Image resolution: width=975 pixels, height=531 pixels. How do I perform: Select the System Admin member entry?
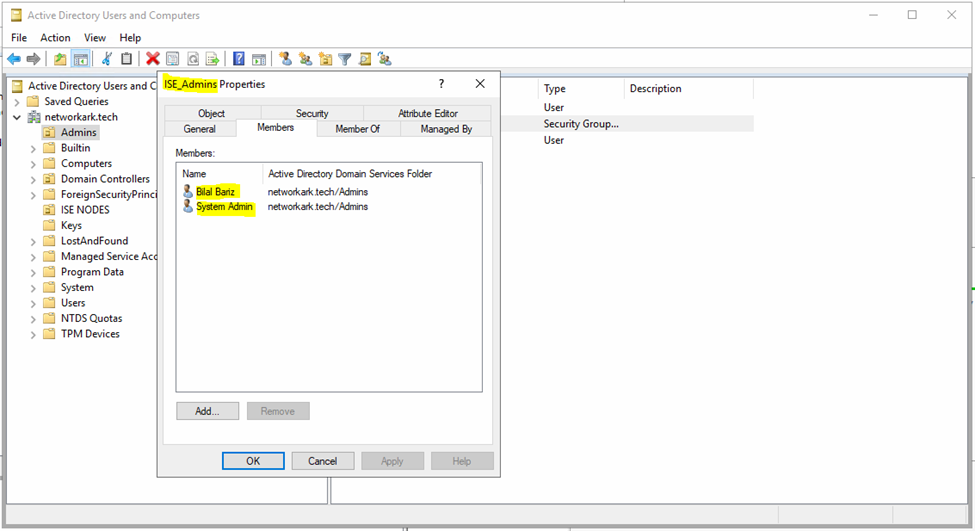(224, 207)
